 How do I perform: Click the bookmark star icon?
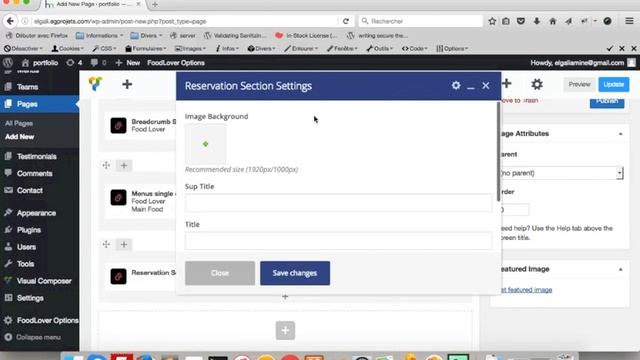tap(492, 21)
